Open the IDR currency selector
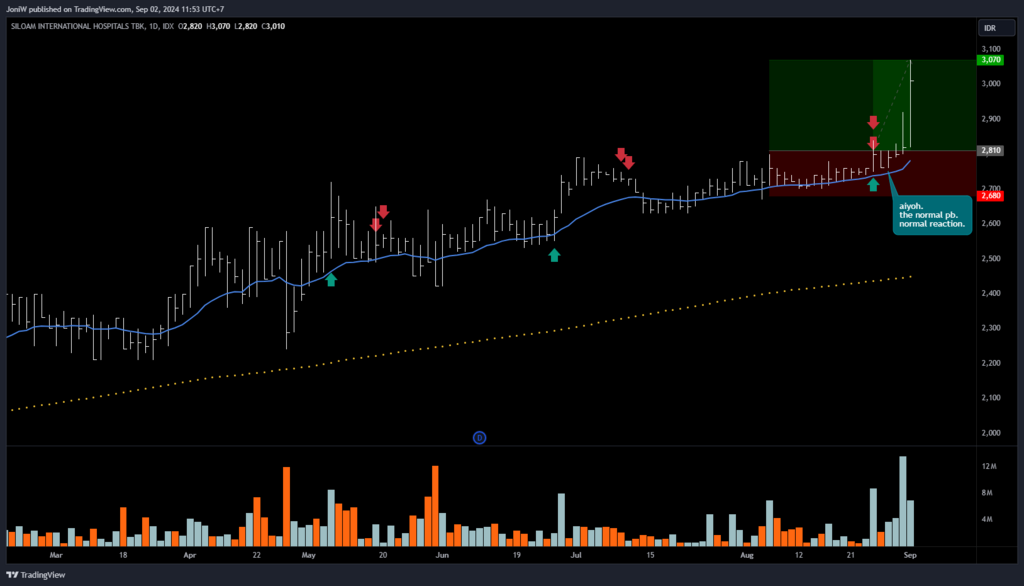 point(990,28)
